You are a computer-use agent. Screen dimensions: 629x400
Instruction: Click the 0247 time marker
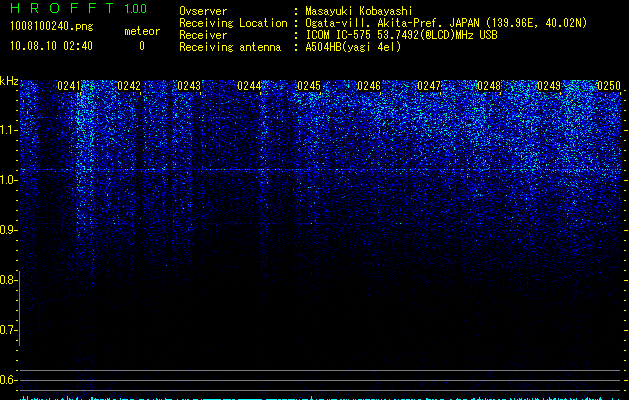pos(429,86)
